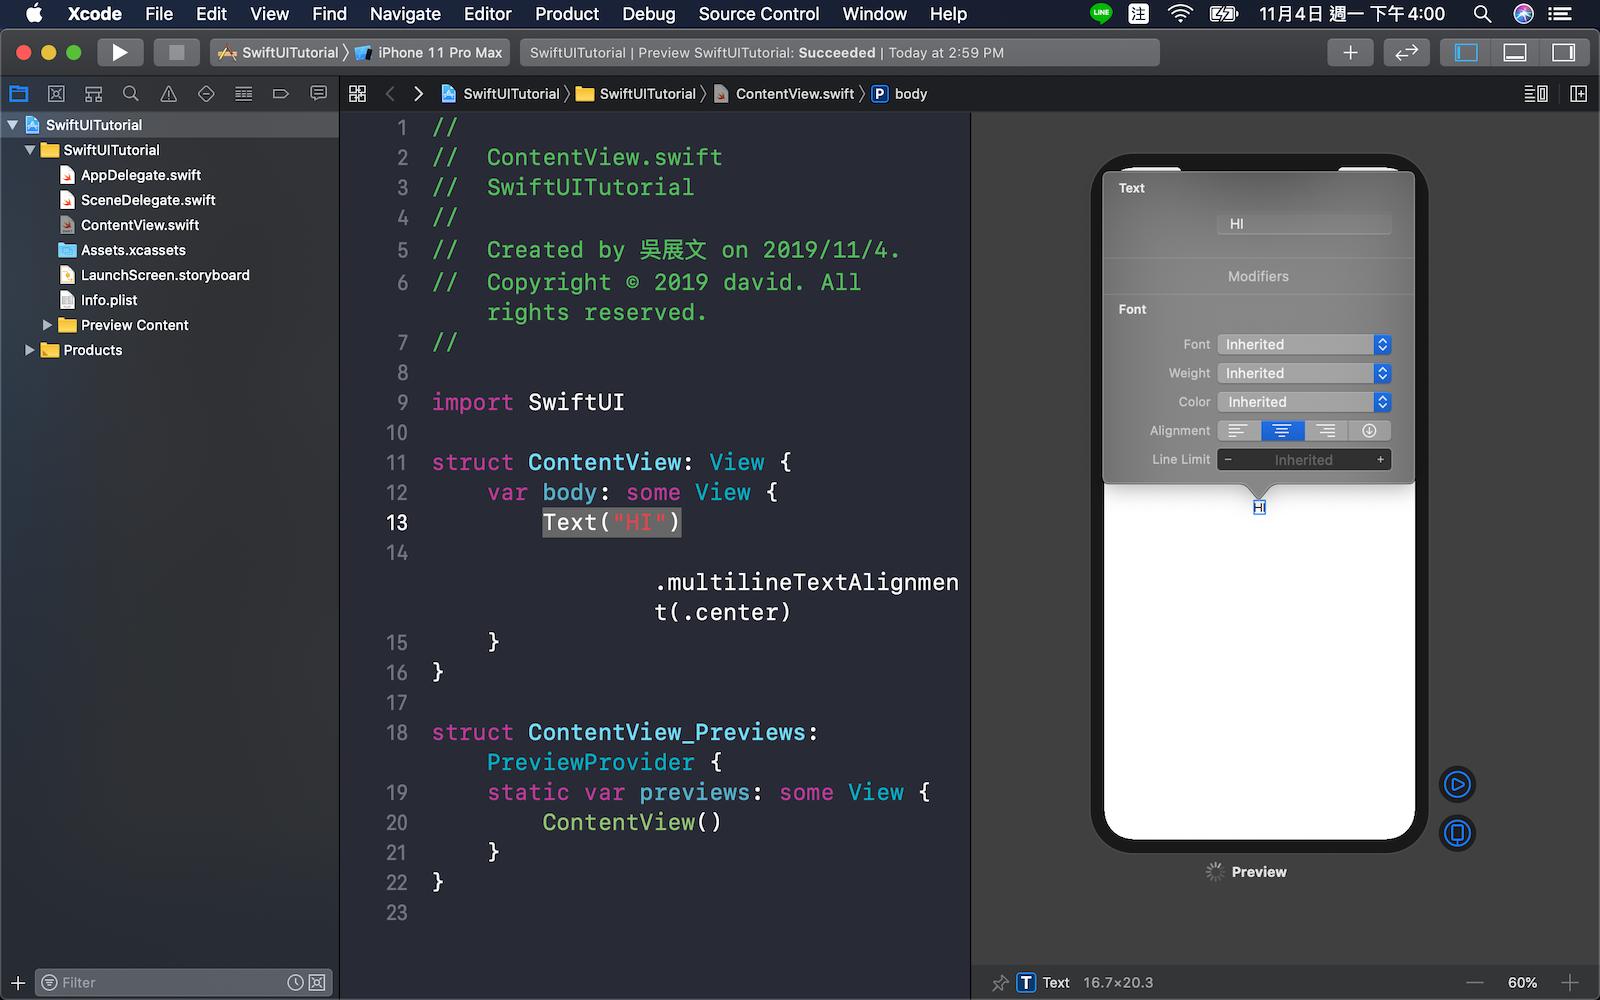Screen dimensions: 1600x1000
Task: Show the Report navigator
Action: coord(318,94)
